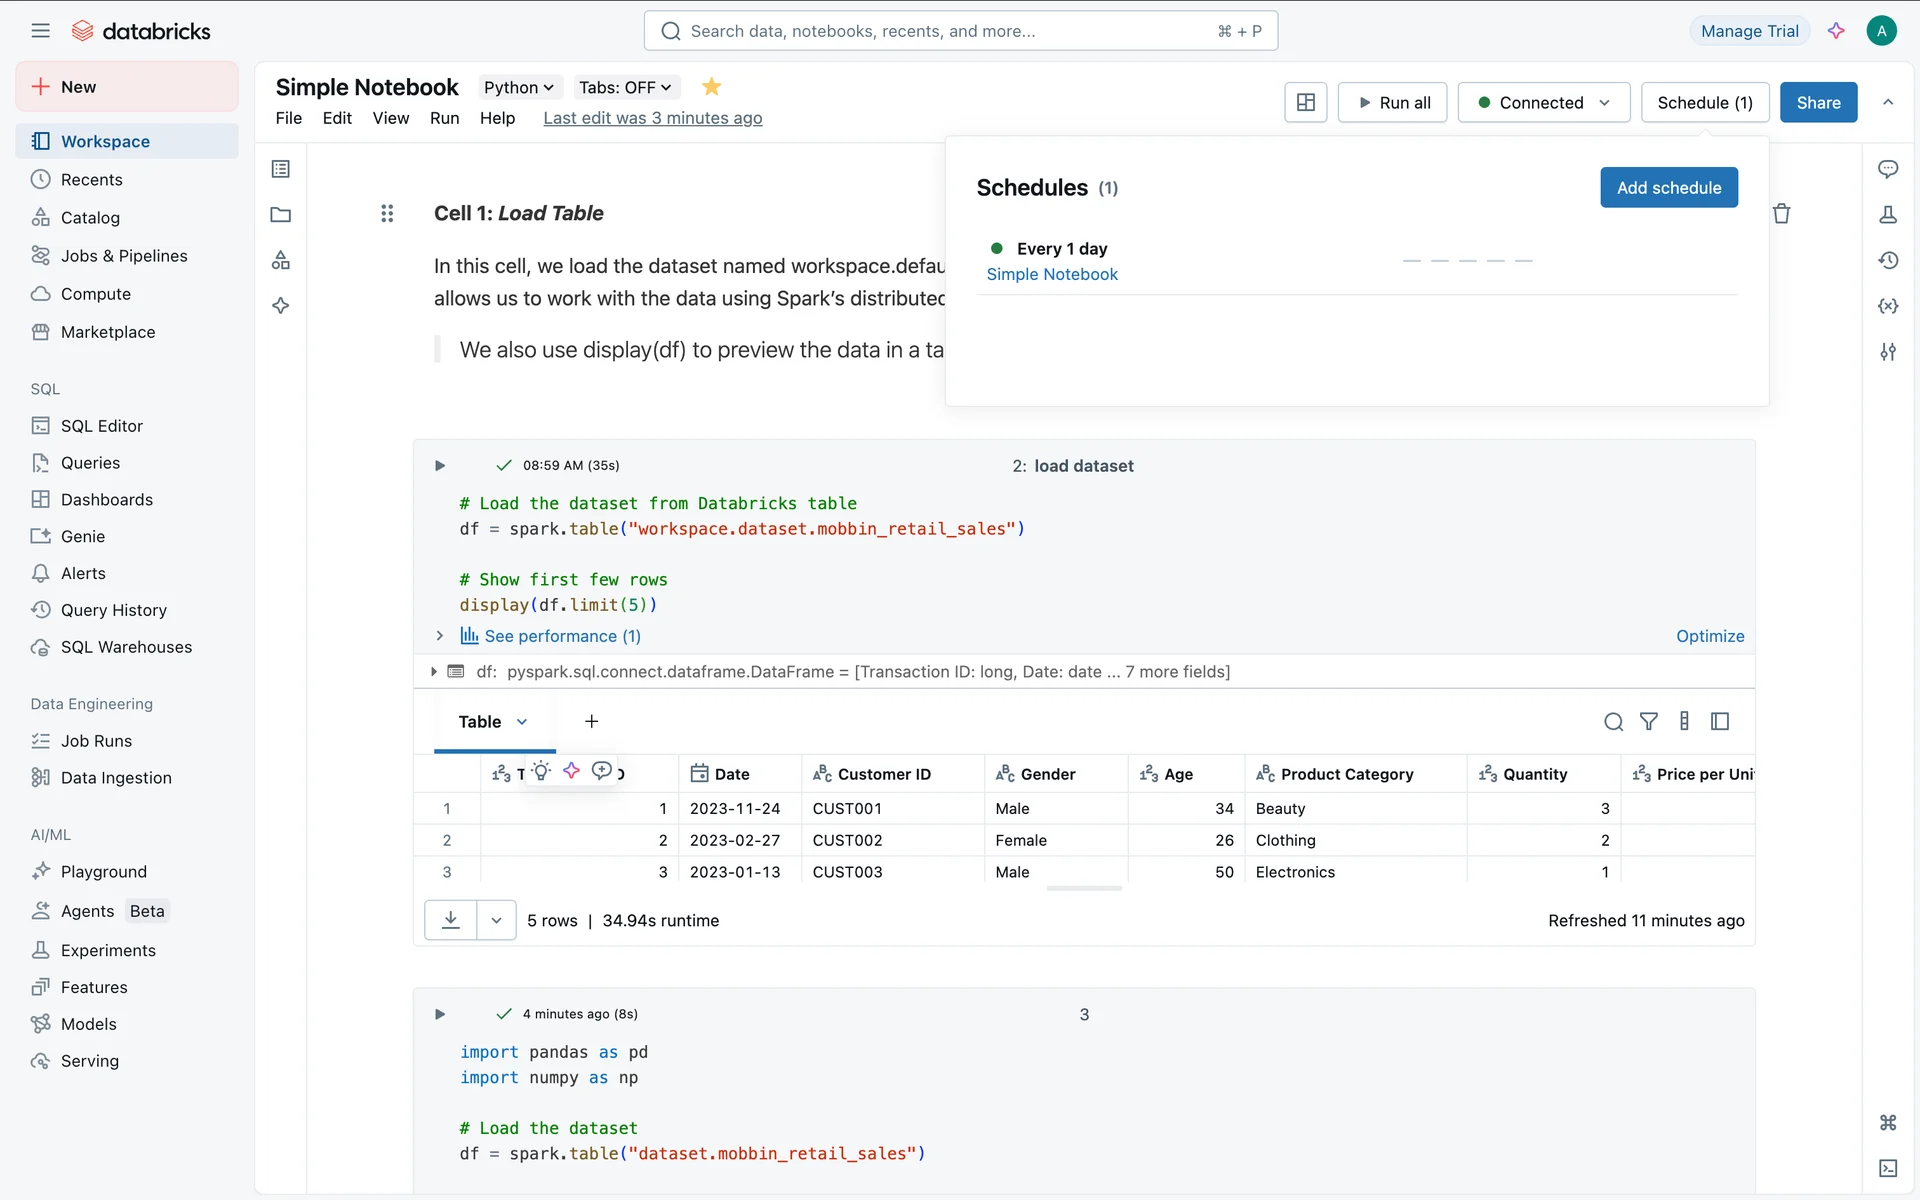Expand the df dataframe schema disclosure
The width and height of the screenshot is (1920, 1200).
coord(434,672)
